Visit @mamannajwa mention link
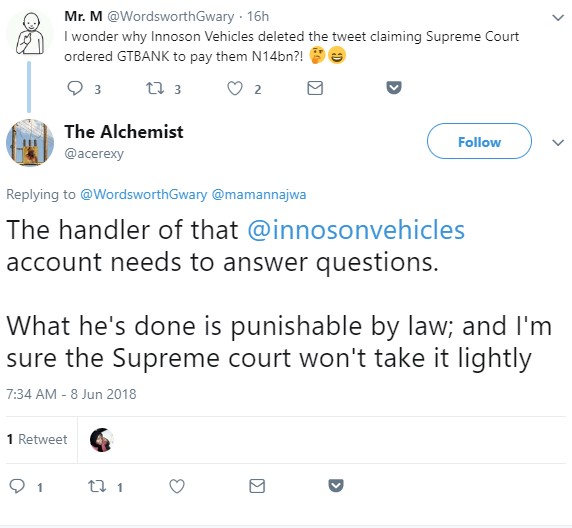The height and width of the screenshot is (528, 572). coord(259,194)
